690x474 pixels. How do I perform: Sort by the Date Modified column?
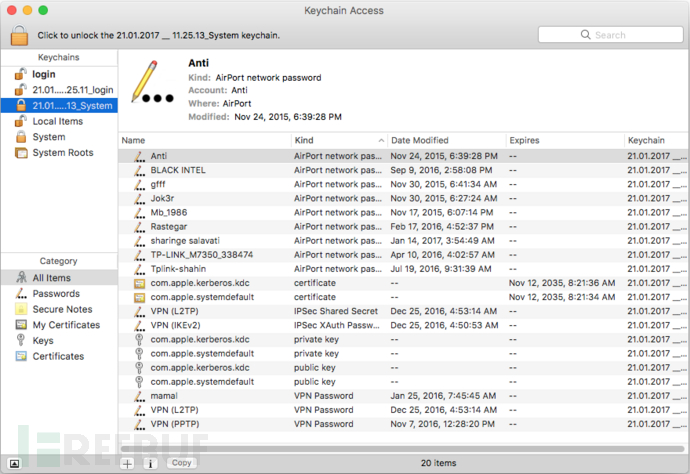(447, 140)
